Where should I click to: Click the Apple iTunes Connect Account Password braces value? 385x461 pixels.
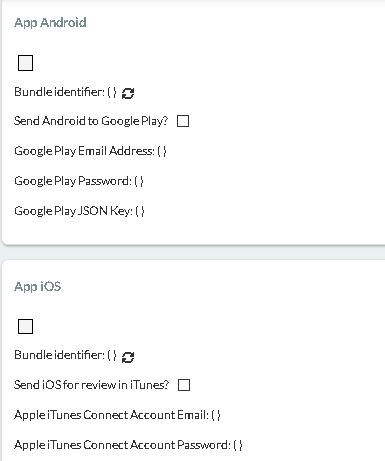pos(238,445)
